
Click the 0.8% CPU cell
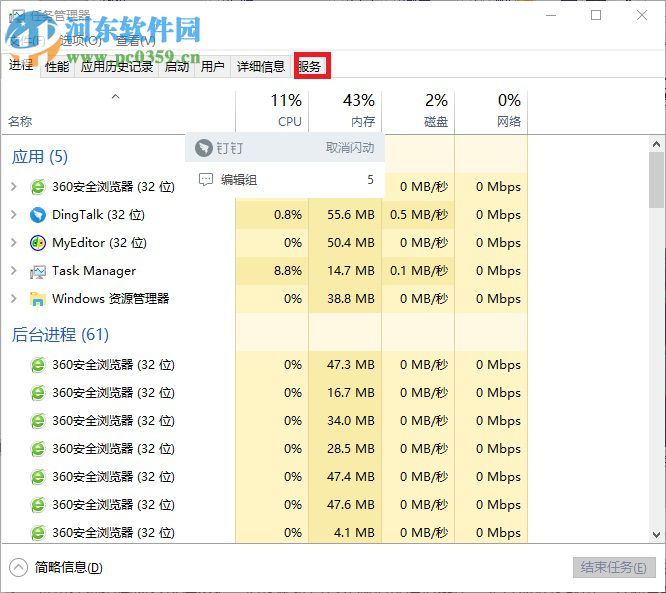click(x=272, y=215)
